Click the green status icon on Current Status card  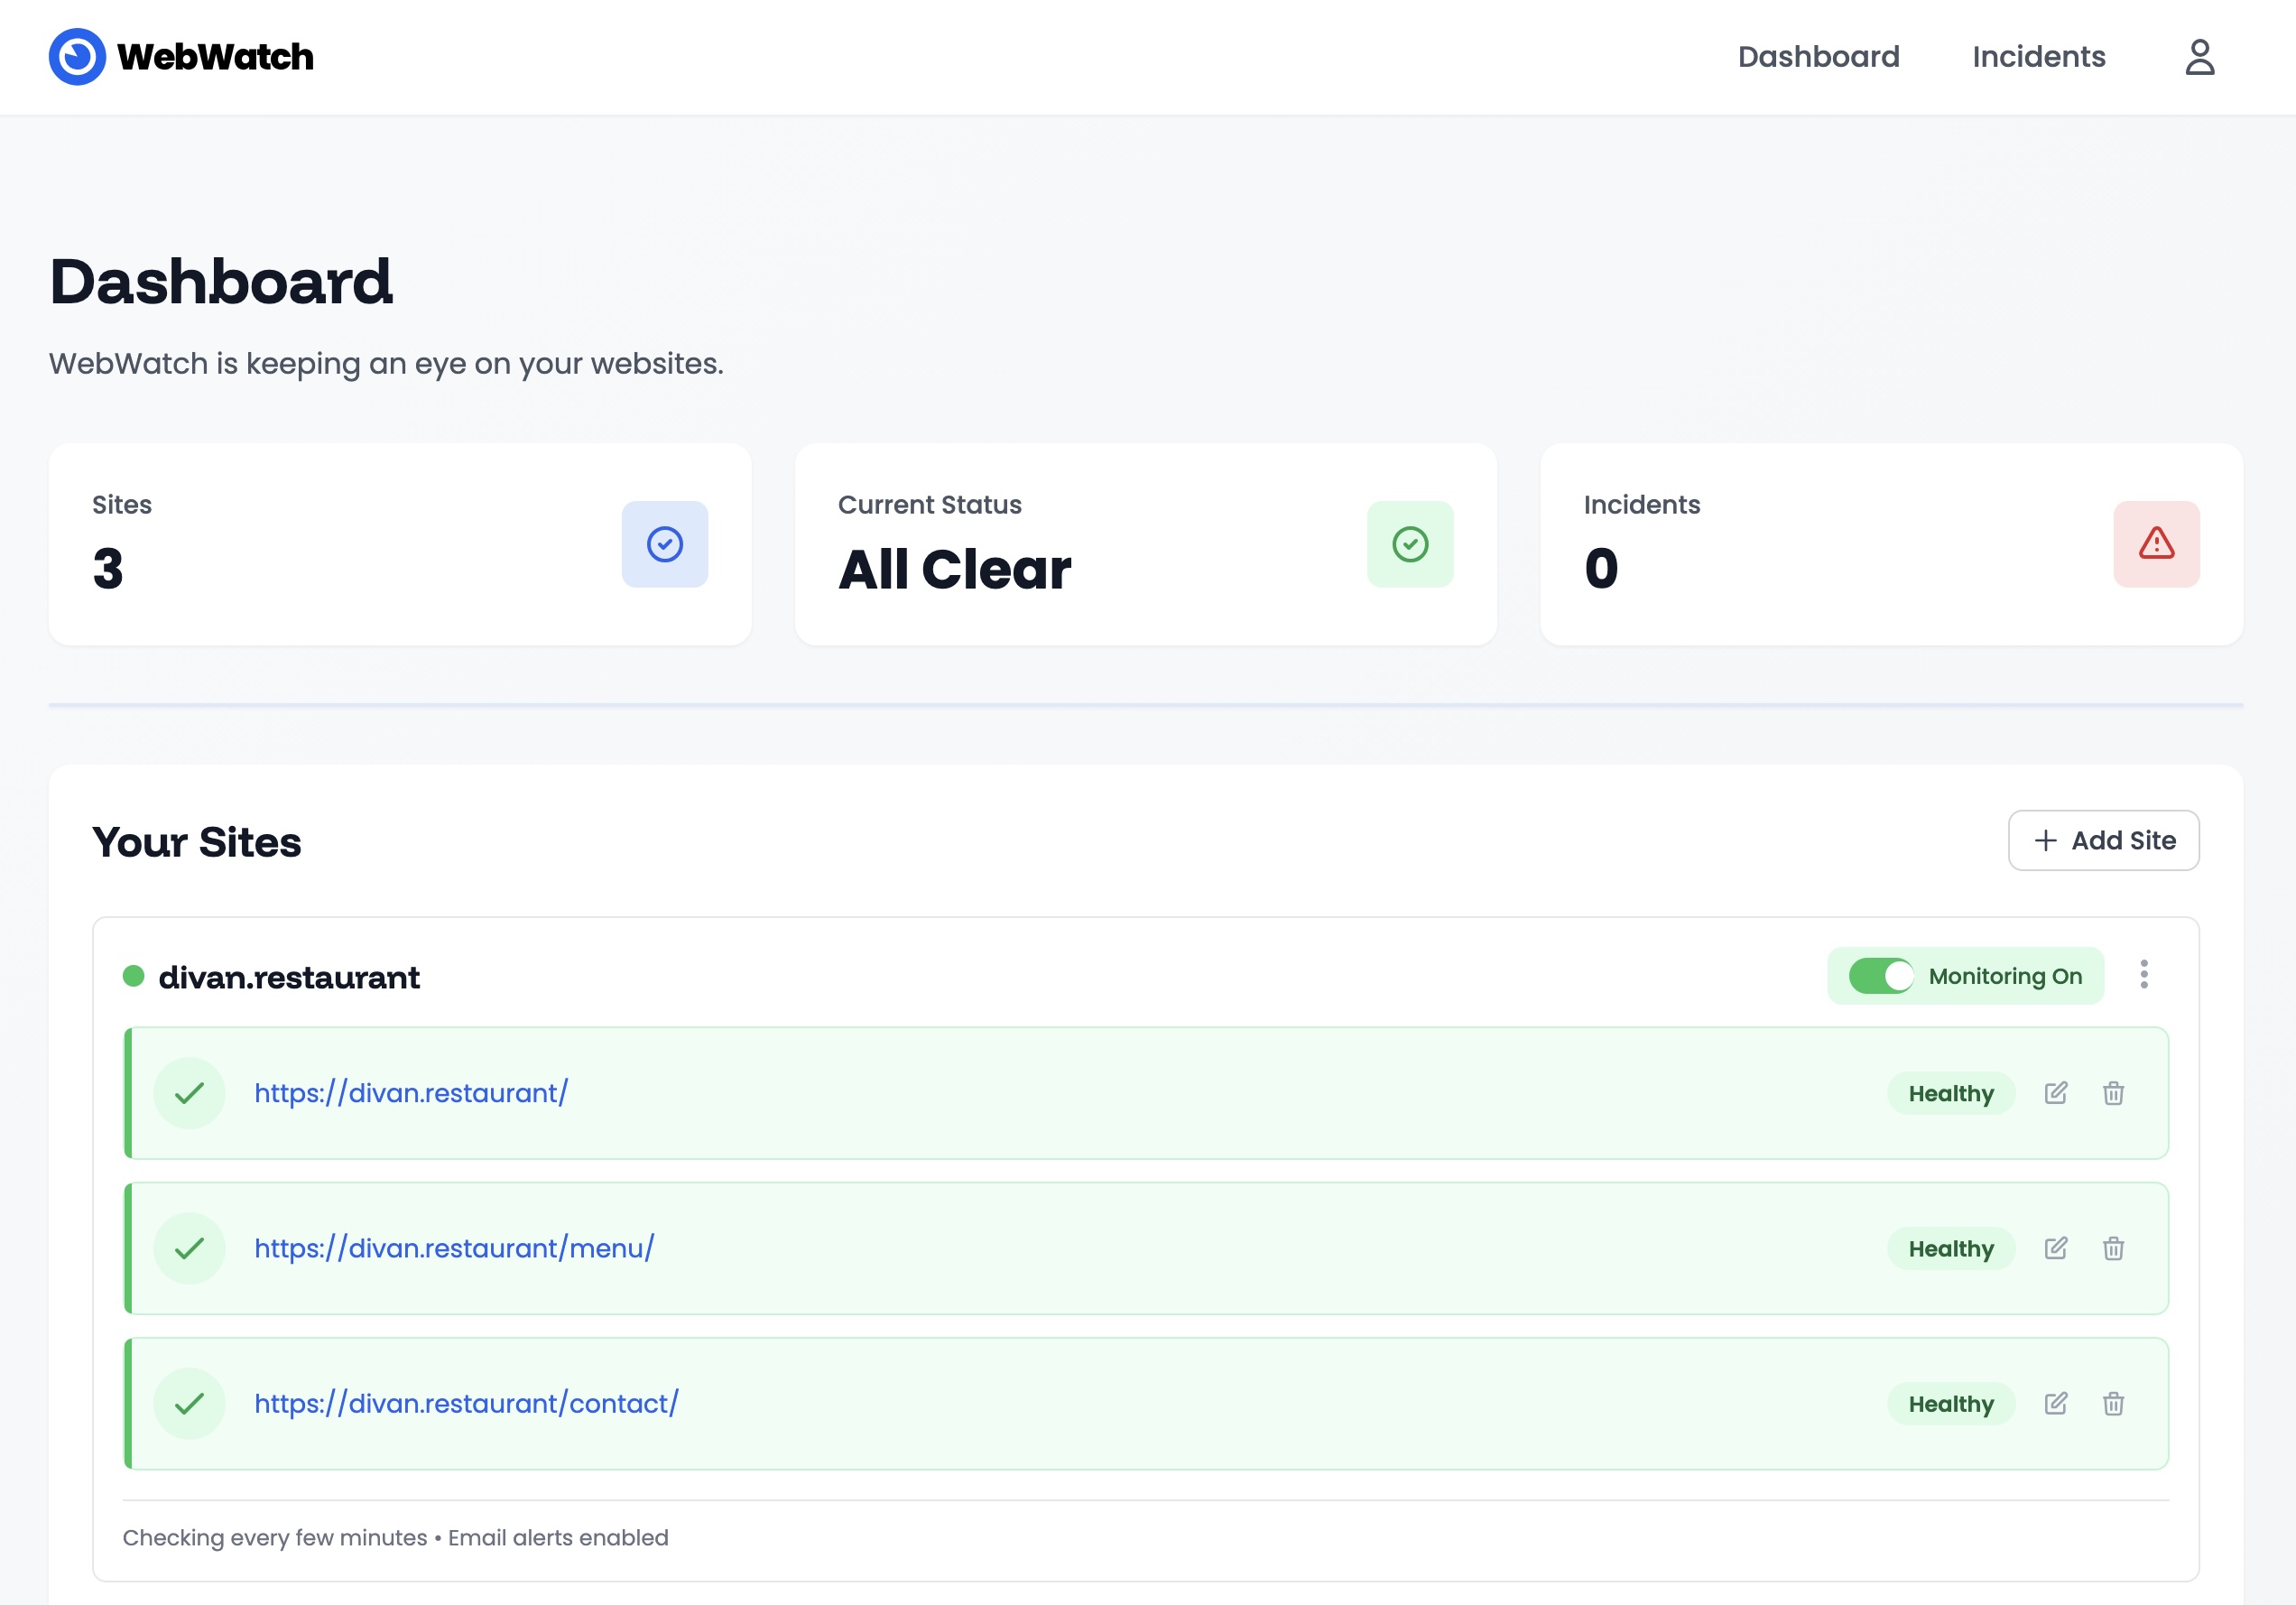(x=1410, y=544)
